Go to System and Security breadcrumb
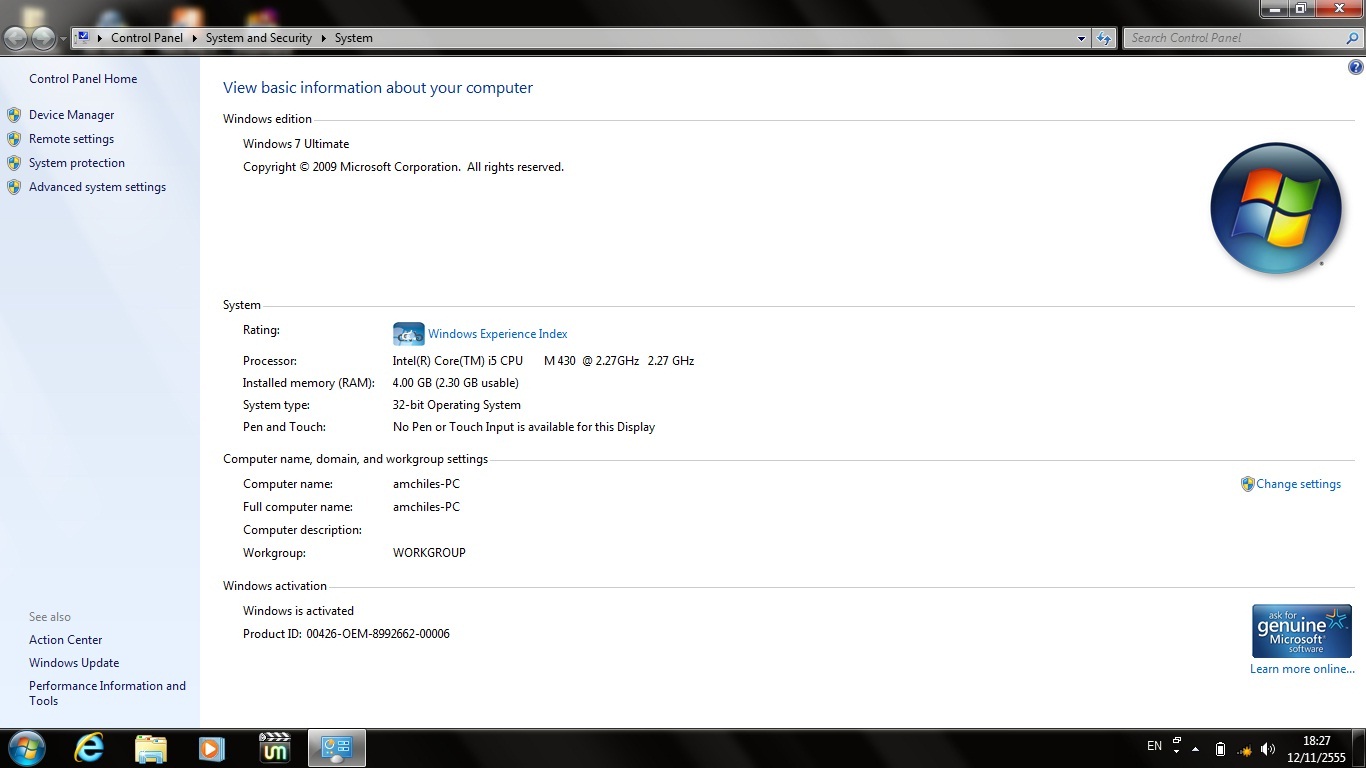 (259, 38)
